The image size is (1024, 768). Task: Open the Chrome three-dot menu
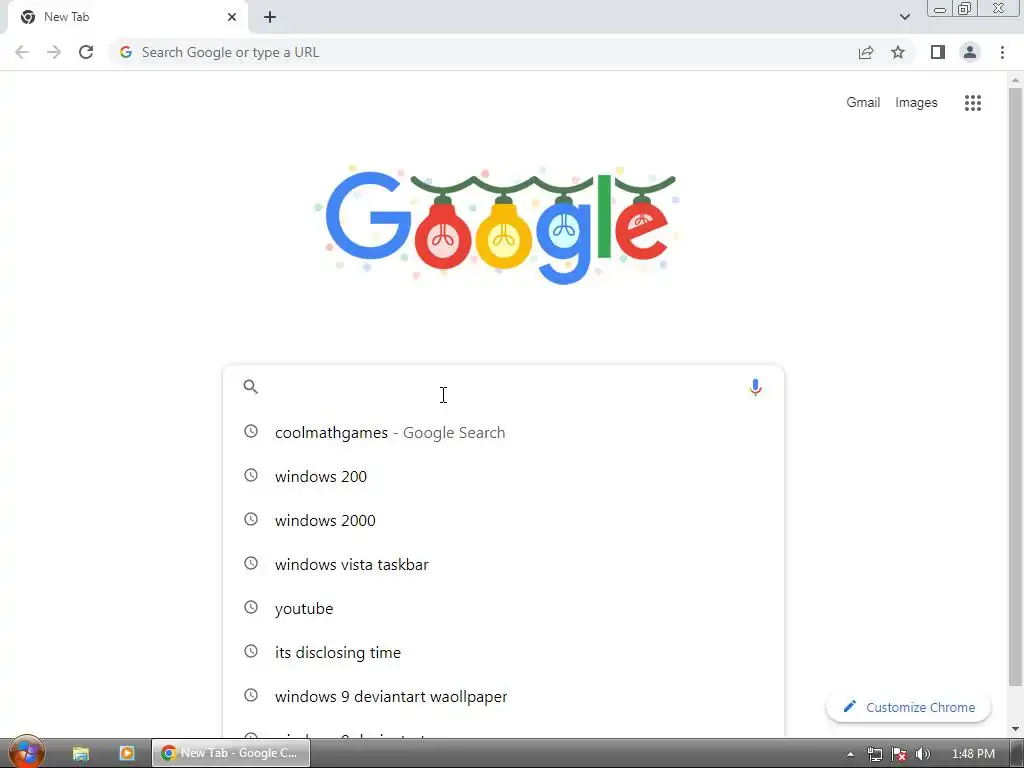pos(1002,52)
